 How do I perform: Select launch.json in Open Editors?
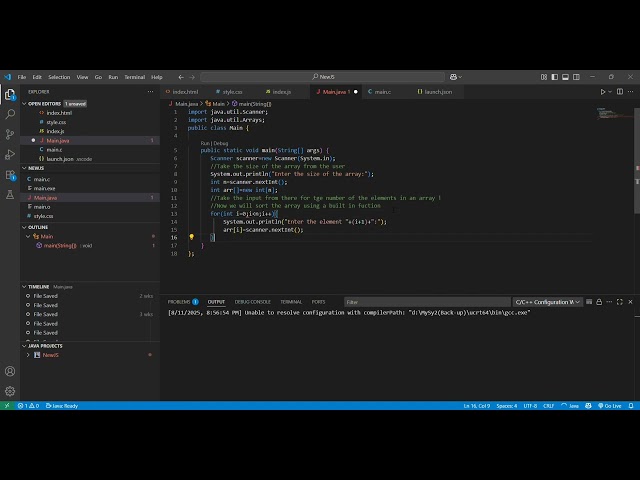click(90, 159)
